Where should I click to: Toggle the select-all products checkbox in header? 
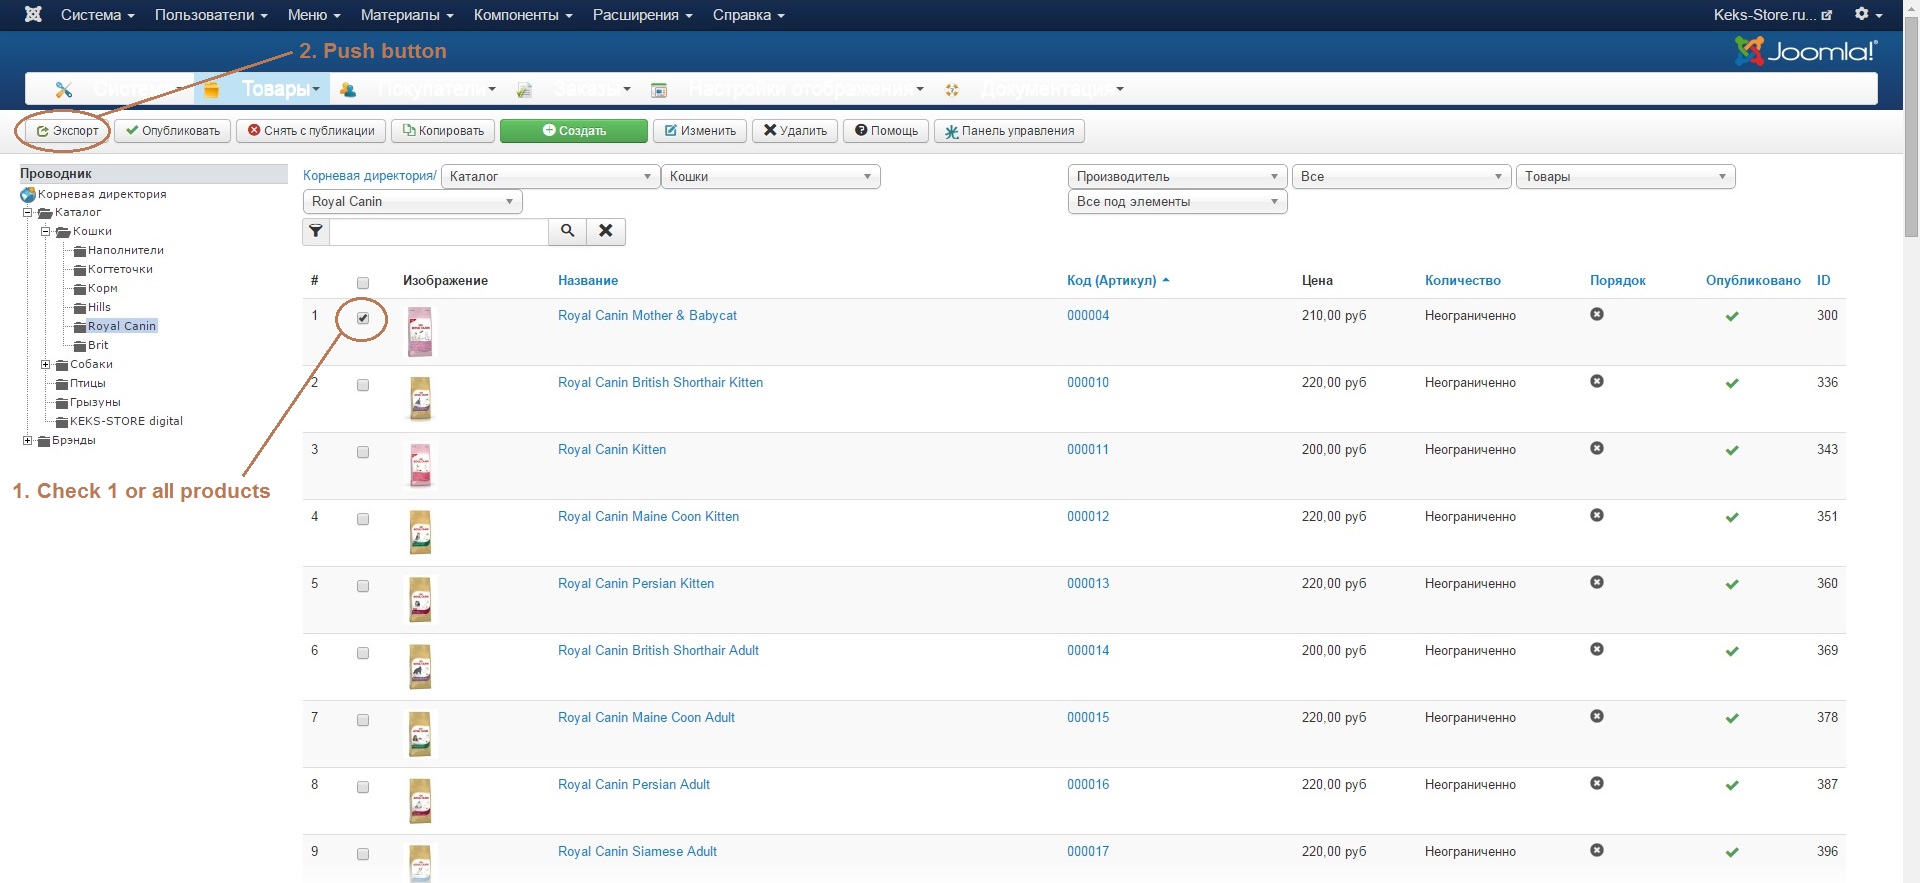click(x=363, y=283)
